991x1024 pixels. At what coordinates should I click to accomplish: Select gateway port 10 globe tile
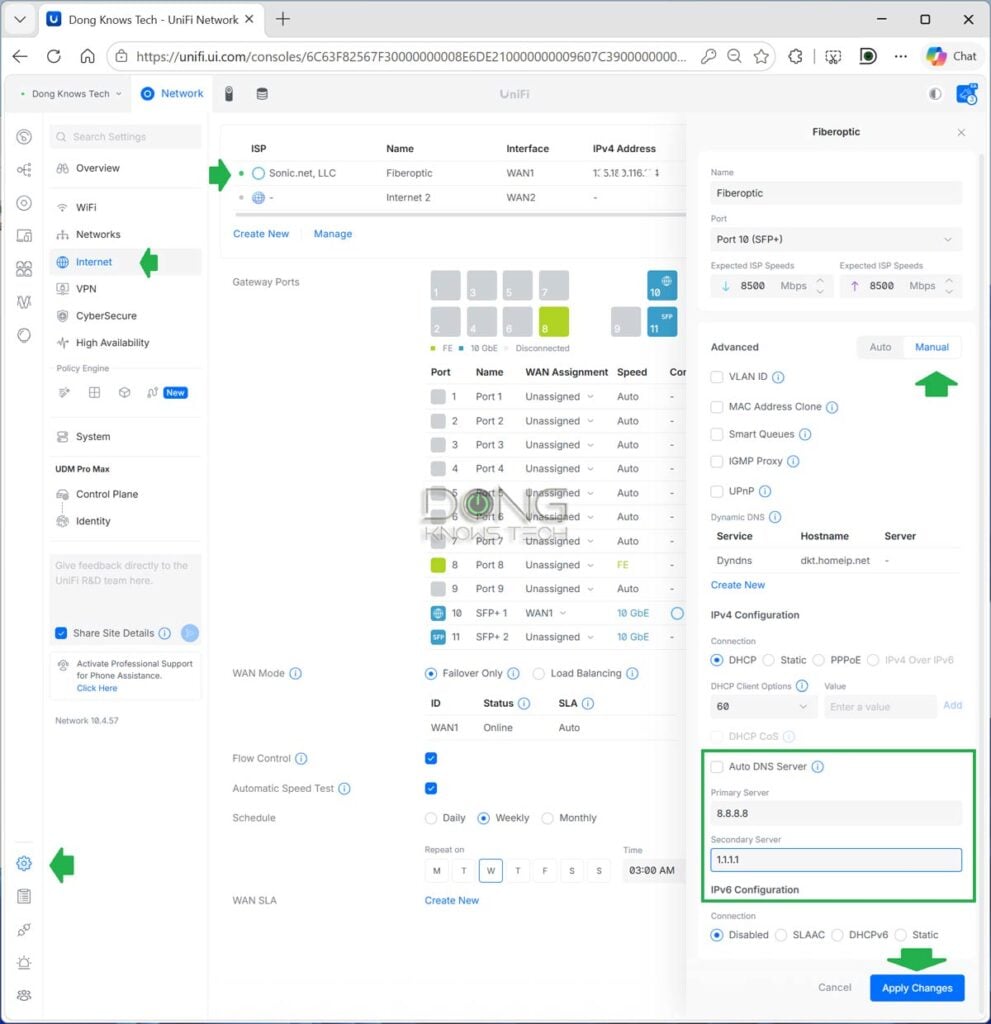[x=662, y=285]
